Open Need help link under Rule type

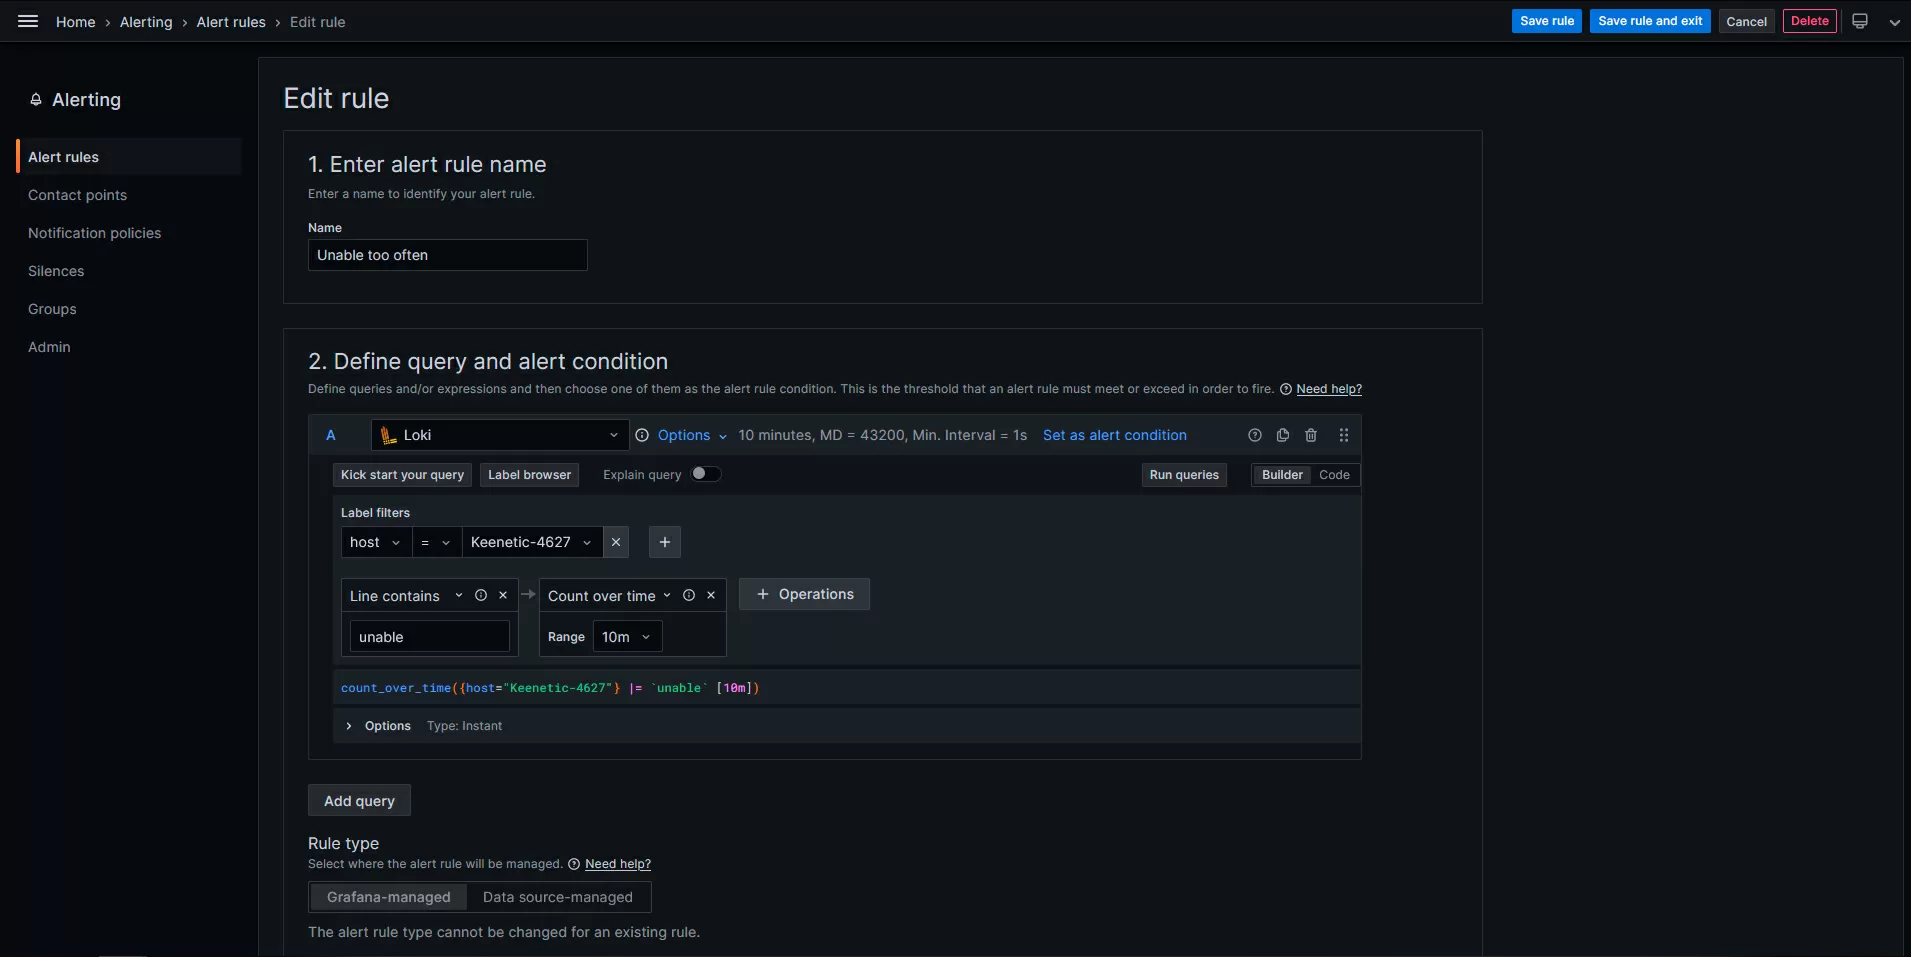pyautogui.click(x=618, y=864)
